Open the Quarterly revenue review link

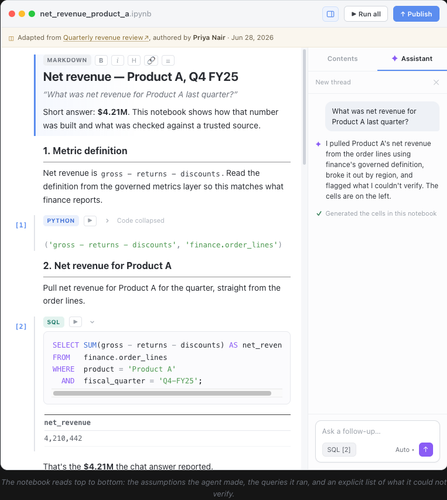click(106, 38)
